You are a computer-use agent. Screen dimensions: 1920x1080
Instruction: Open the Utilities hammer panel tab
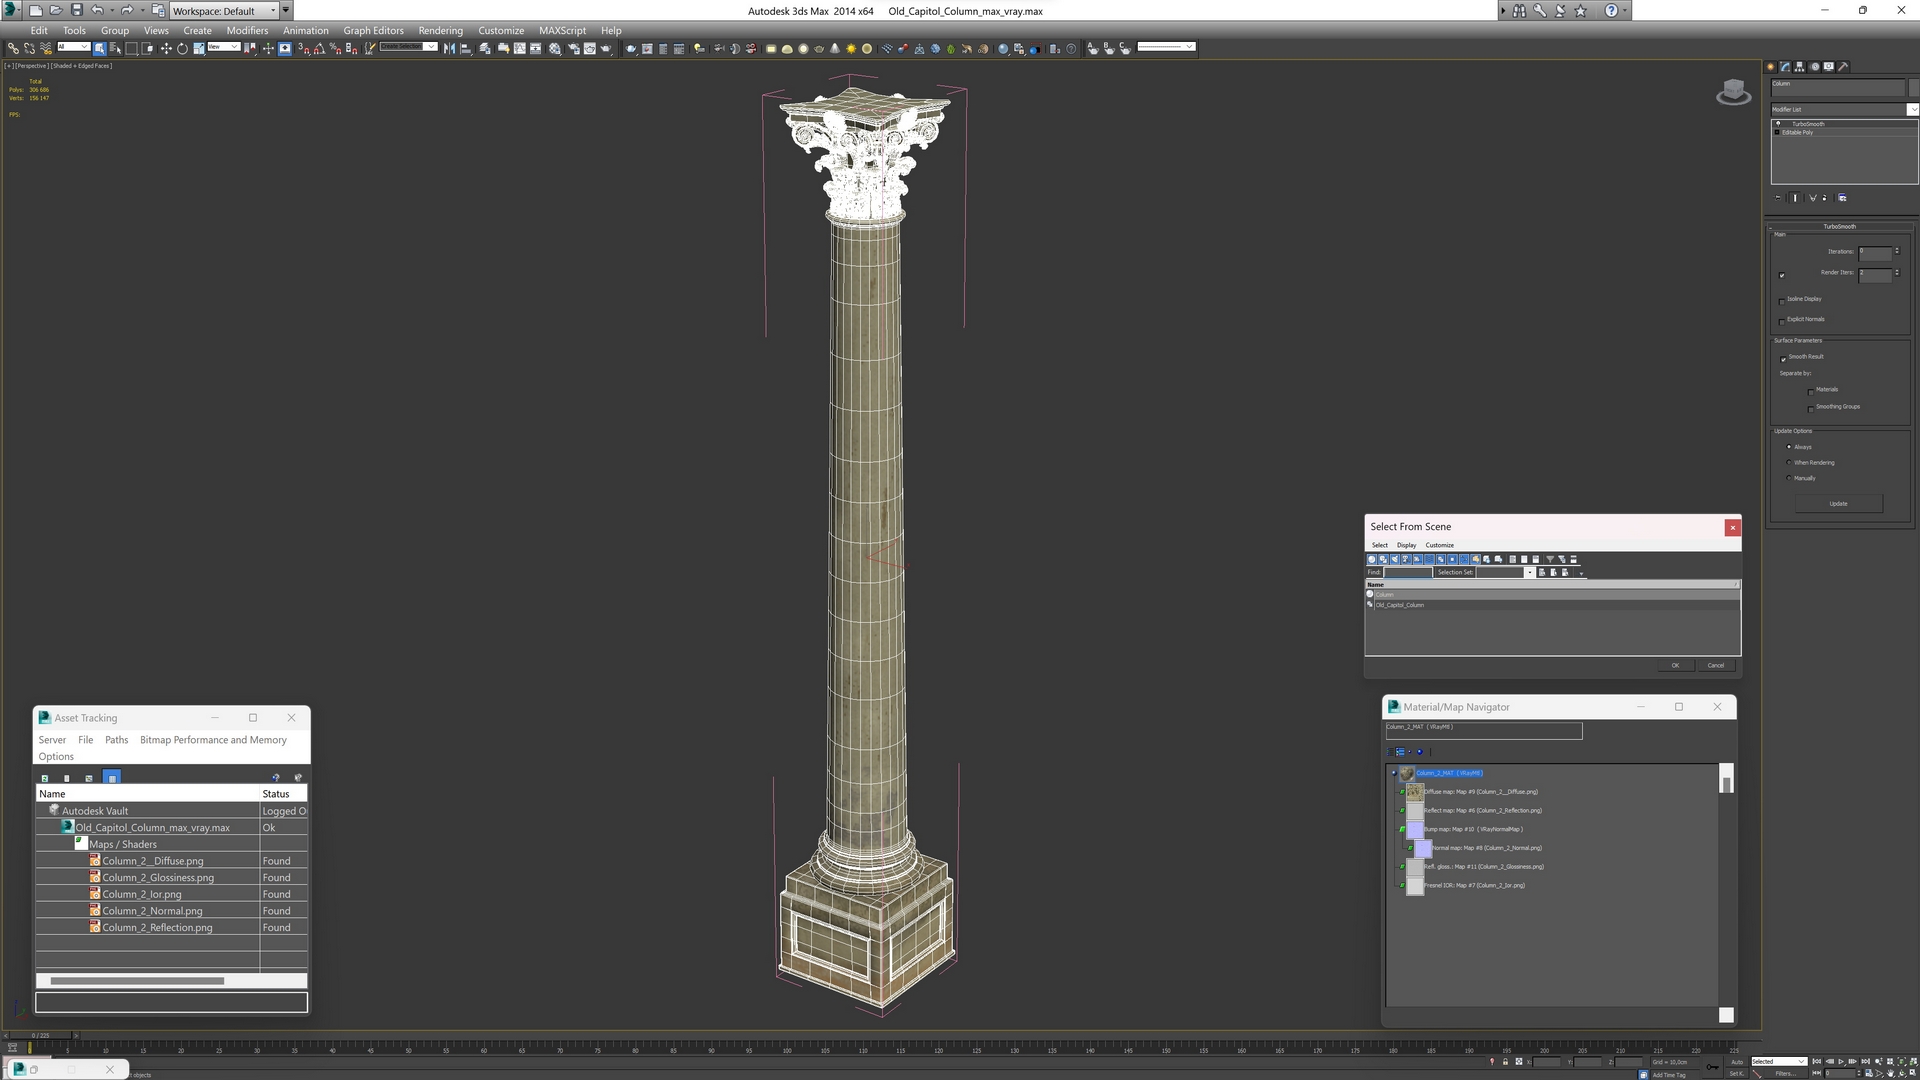pos(1843,67)
